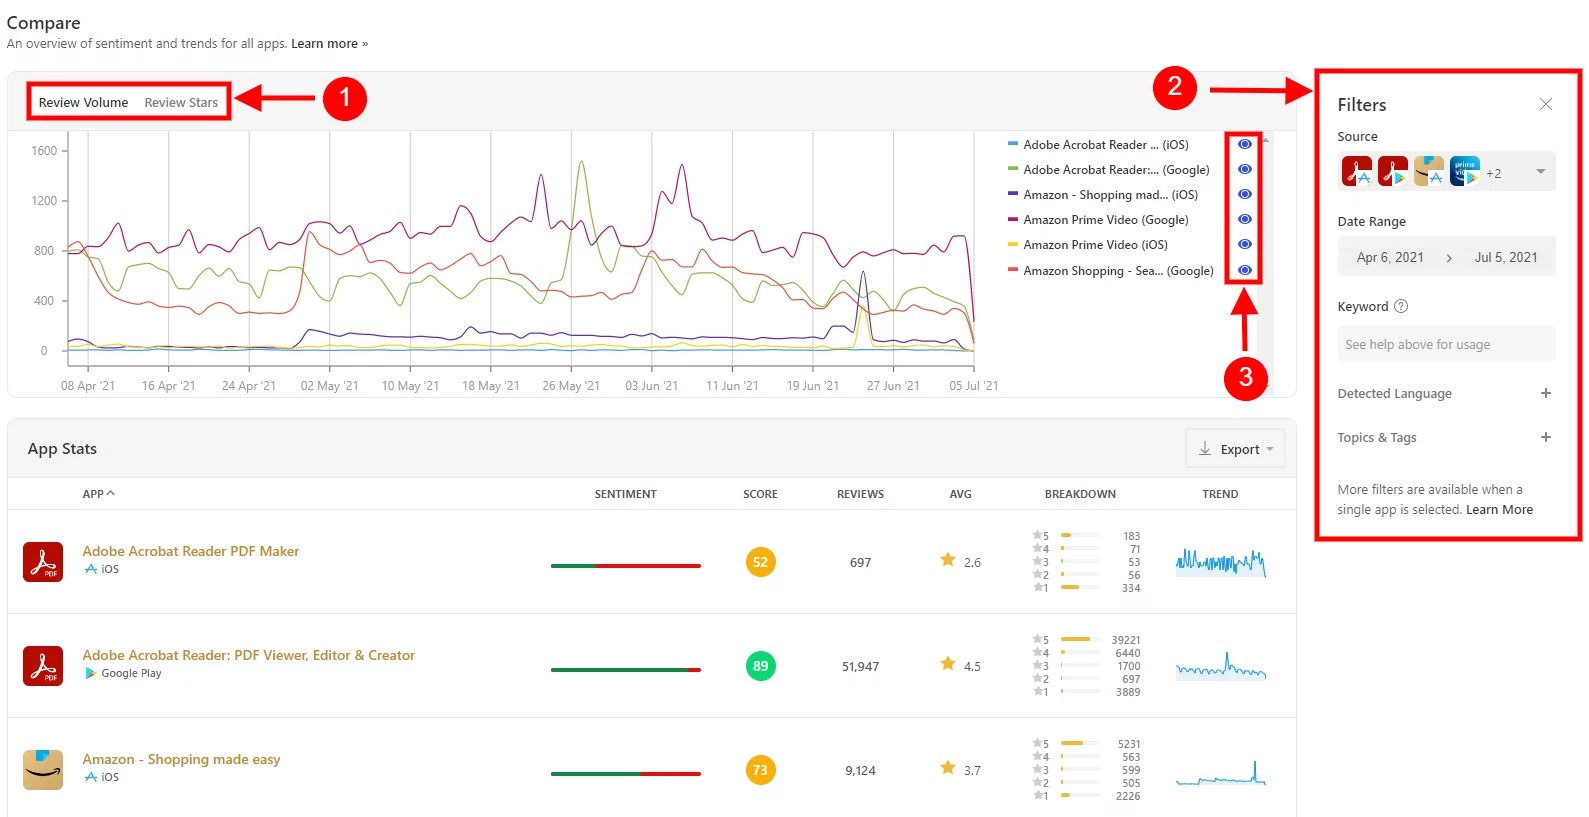The width and height of the screenshot is (1589, 817).
Task: Open Adobe Acrobat Reader PDF Maker app link
Action: point(190,551)
